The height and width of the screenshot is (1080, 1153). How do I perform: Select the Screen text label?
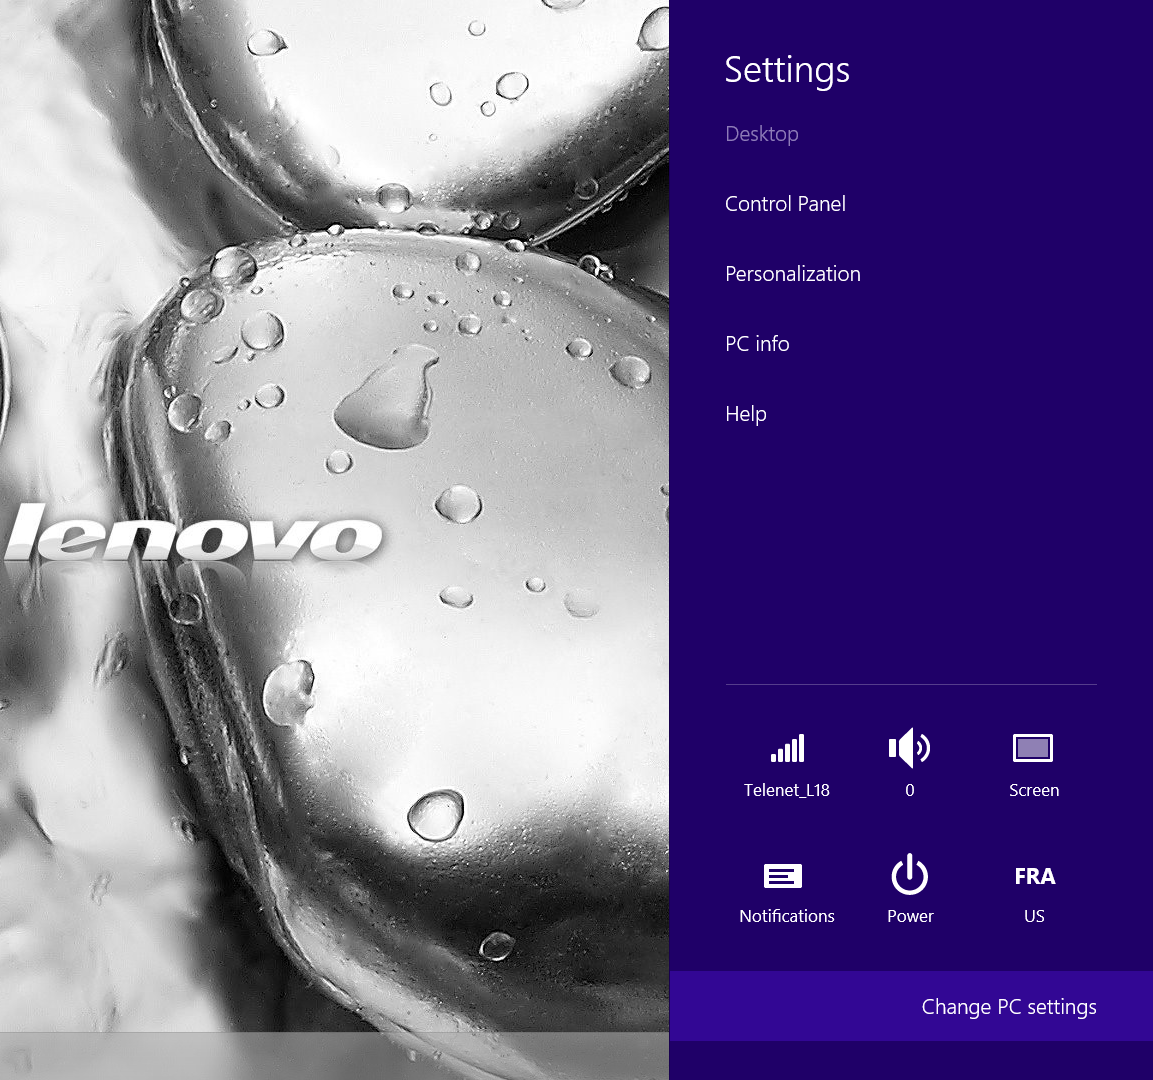(1033, 790)
